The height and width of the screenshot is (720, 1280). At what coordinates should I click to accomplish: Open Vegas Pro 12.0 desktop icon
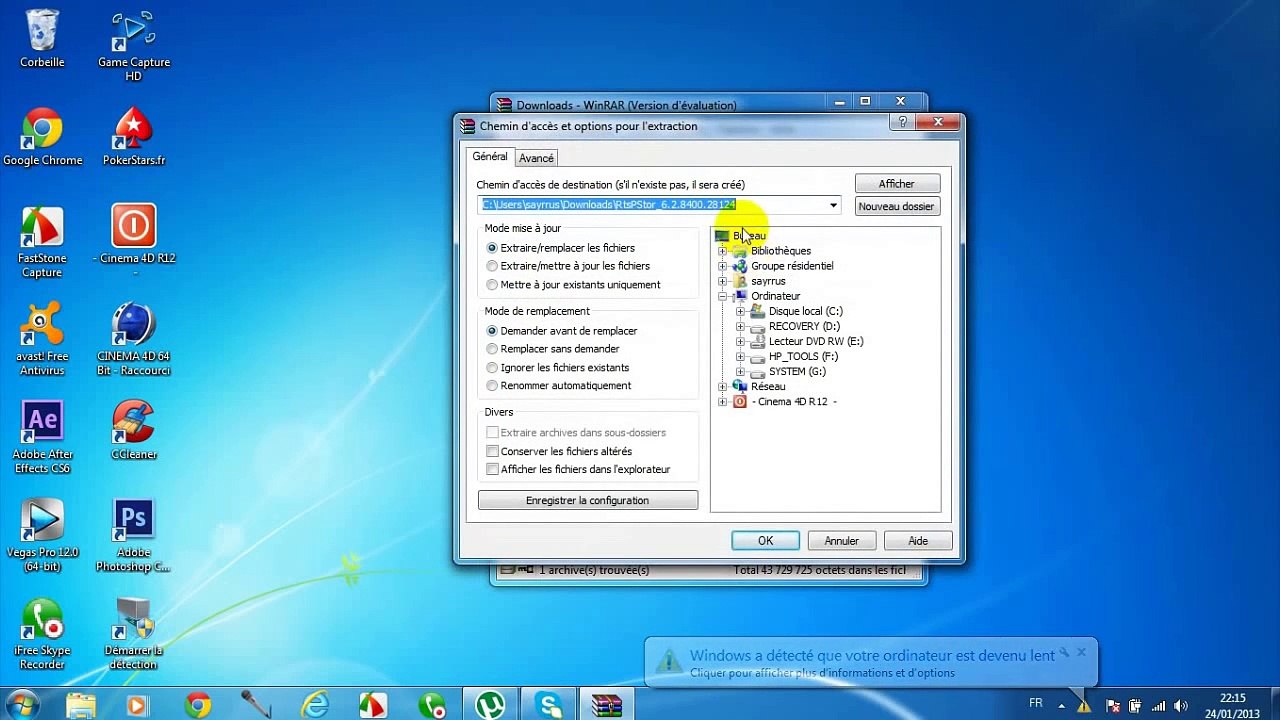pos(42,536)
